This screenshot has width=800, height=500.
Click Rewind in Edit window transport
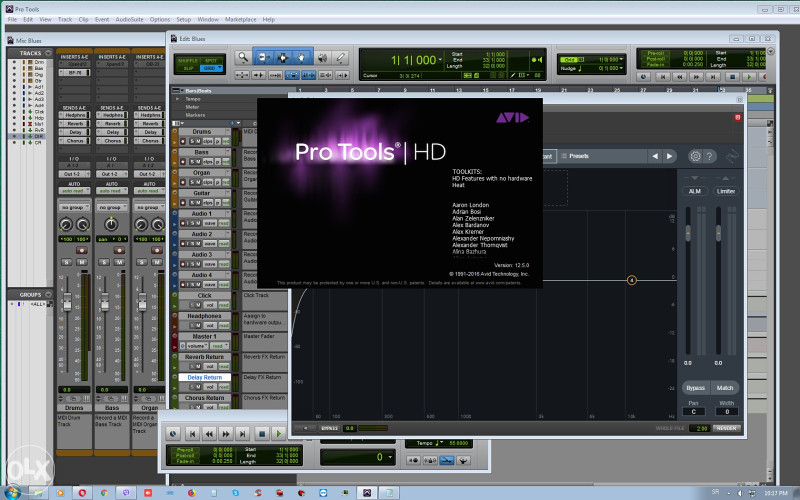coord(680,77)
